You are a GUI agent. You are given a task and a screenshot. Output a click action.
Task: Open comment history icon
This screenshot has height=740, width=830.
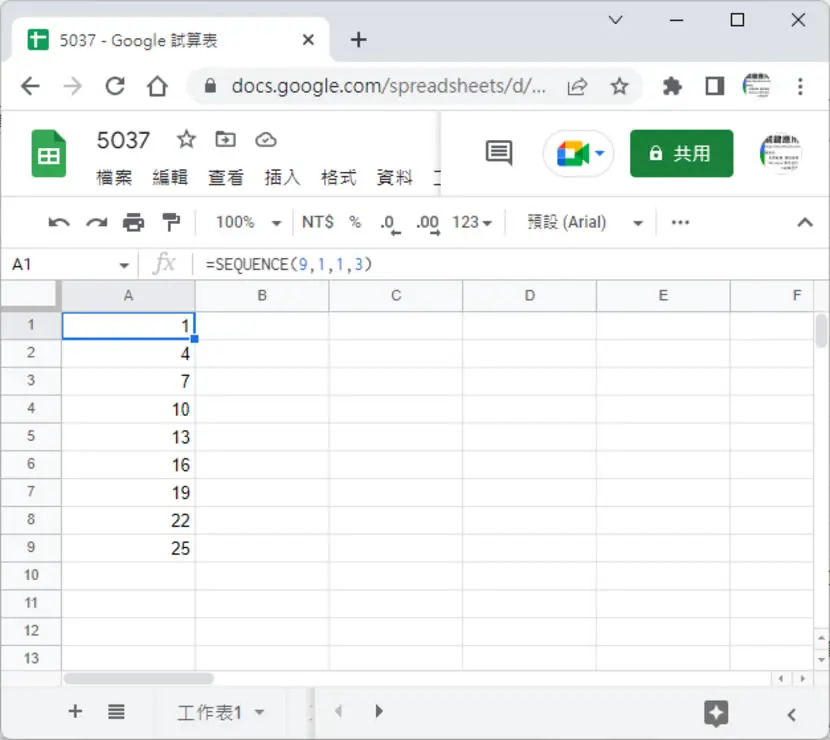pos(499,153)
